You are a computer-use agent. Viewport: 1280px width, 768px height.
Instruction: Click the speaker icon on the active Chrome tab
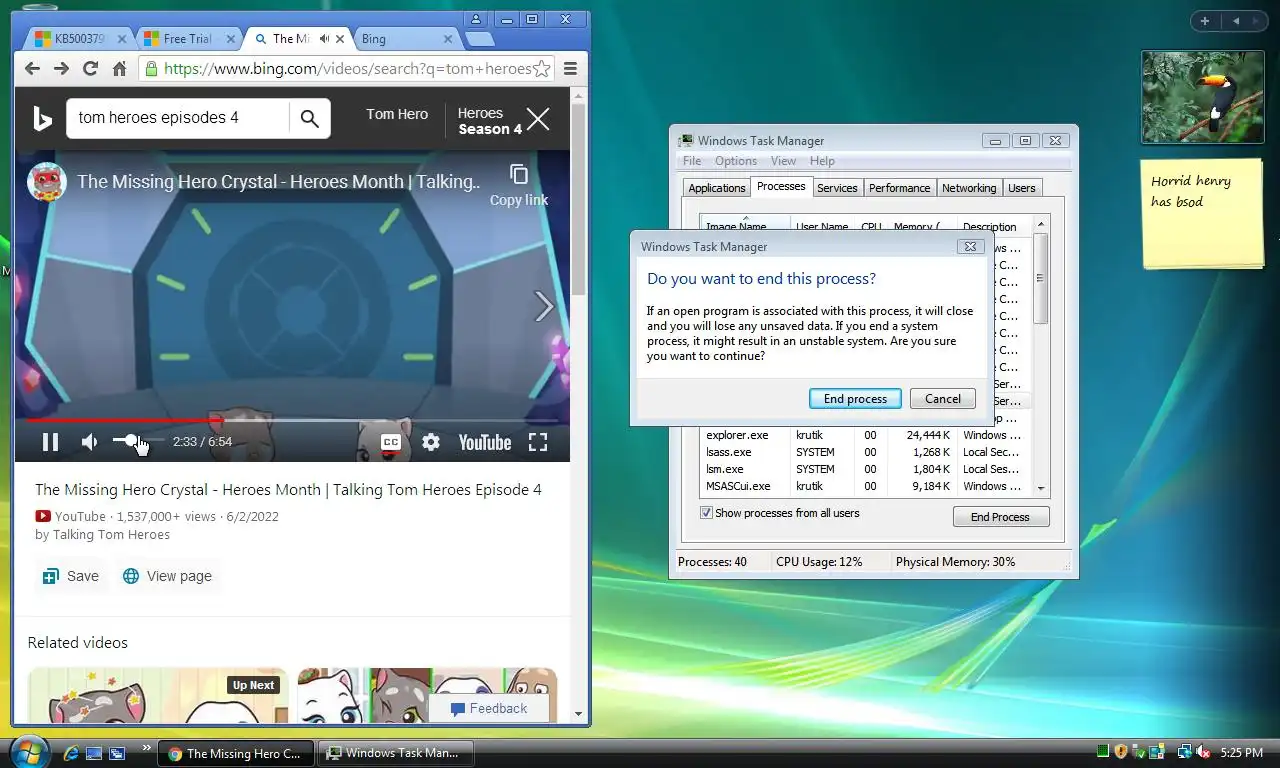point(325,39)
